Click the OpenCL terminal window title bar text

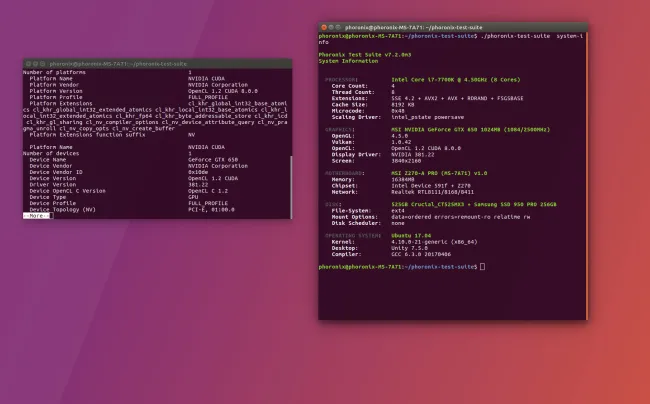[118, 64]
